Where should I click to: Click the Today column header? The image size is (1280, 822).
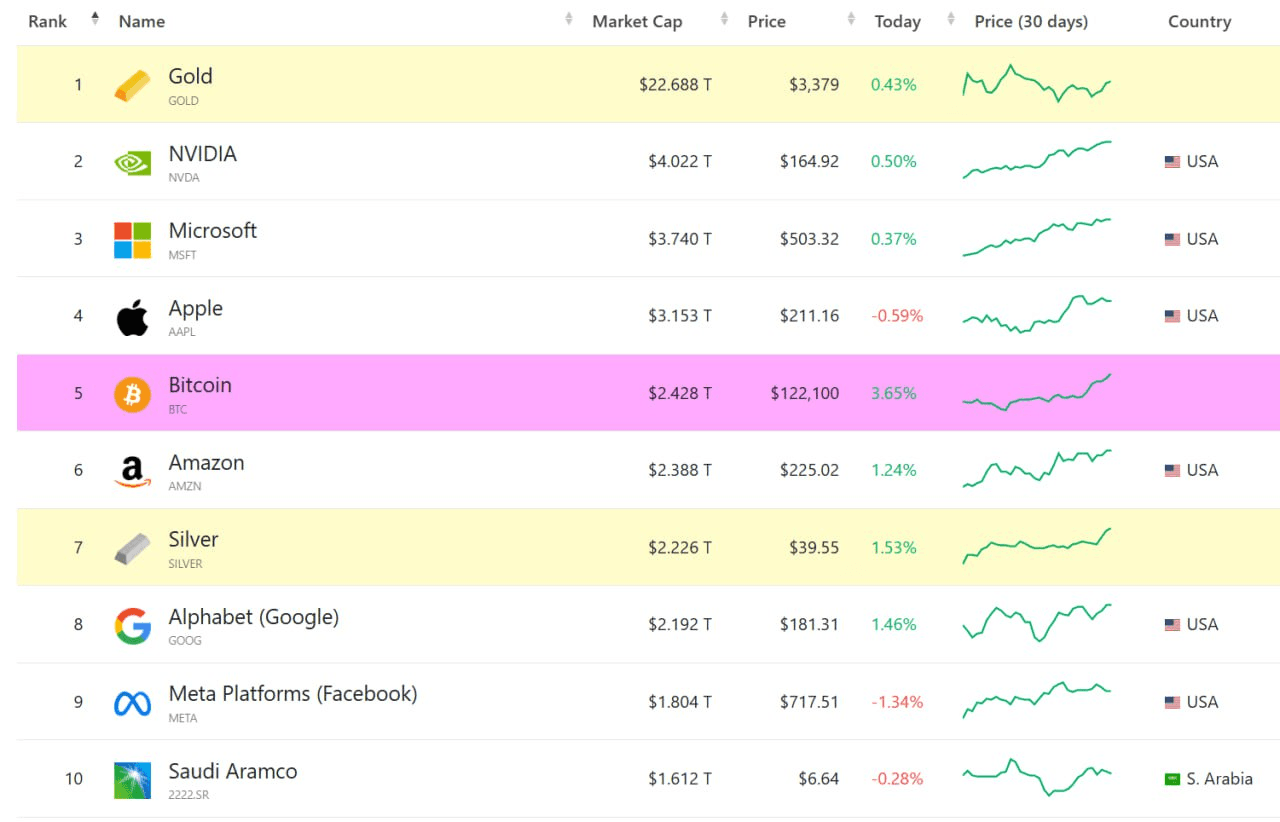click(x=897, y=21)
